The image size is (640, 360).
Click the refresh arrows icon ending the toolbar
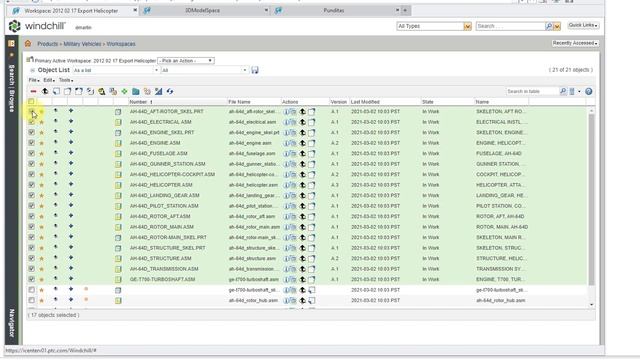coord(170,91)
